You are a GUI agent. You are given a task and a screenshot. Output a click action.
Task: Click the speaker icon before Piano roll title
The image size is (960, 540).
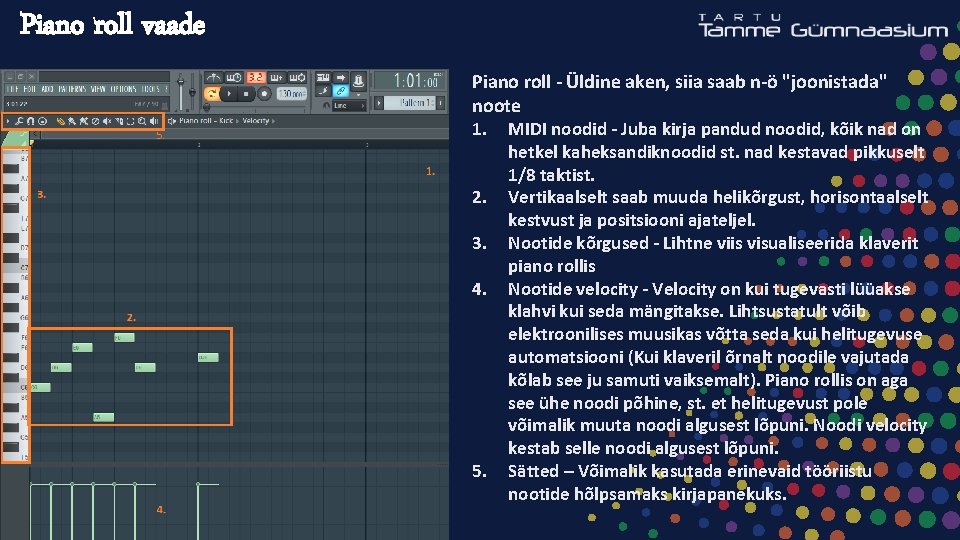coord(172,121)
